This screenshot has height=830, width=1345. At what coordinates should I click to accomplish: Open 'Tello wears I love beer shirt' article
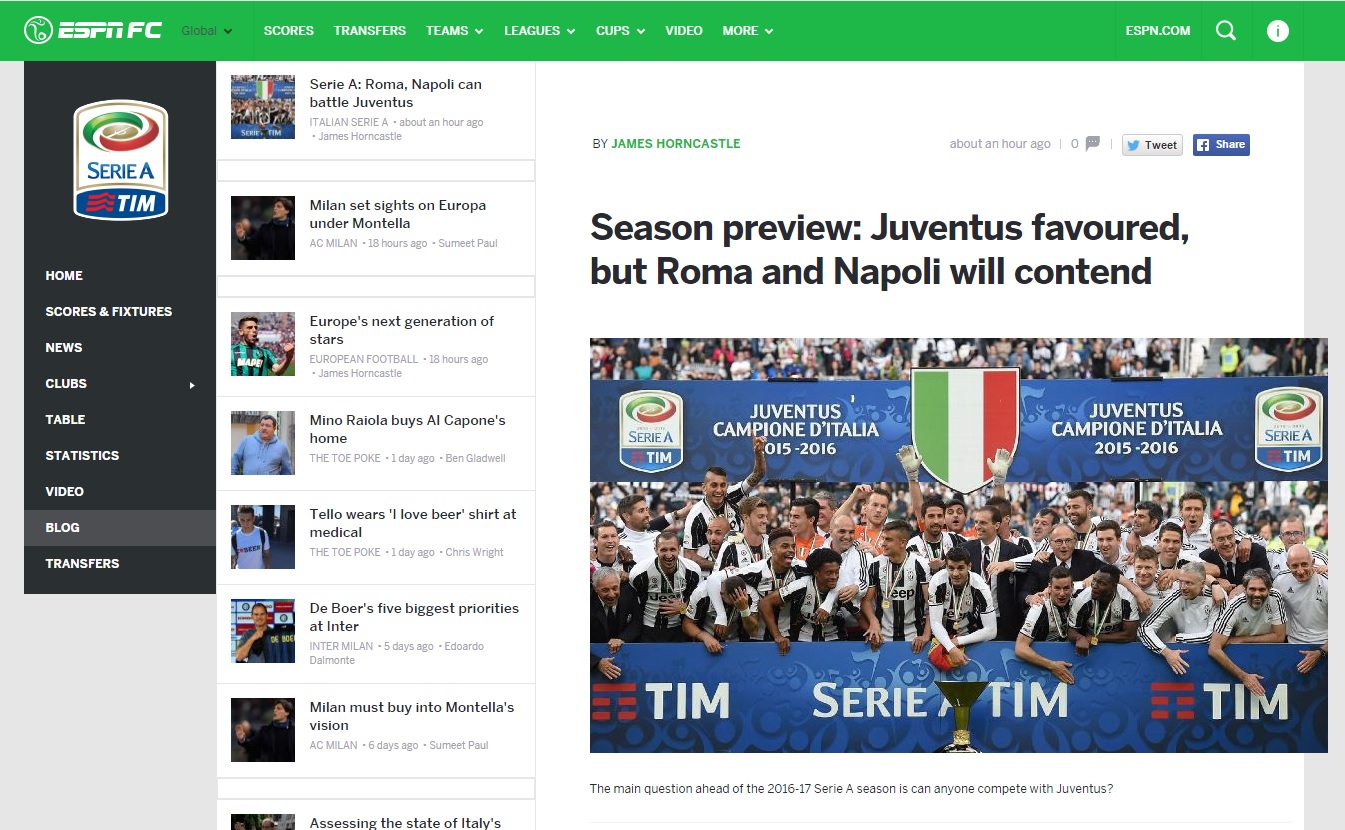pyautogui.click(x=413, y=523)
